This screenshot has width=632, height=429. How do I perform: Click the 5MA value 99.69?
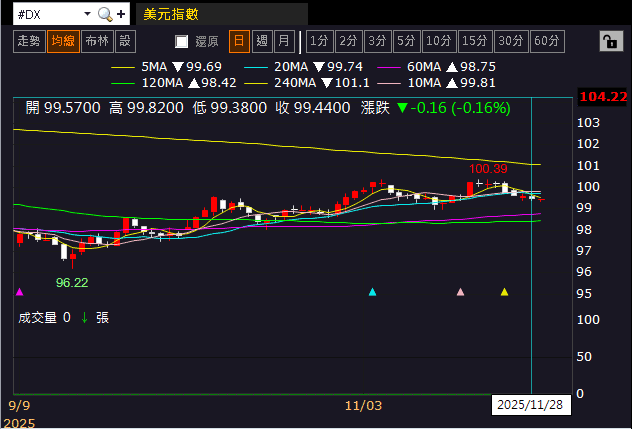tap(204, 67)
